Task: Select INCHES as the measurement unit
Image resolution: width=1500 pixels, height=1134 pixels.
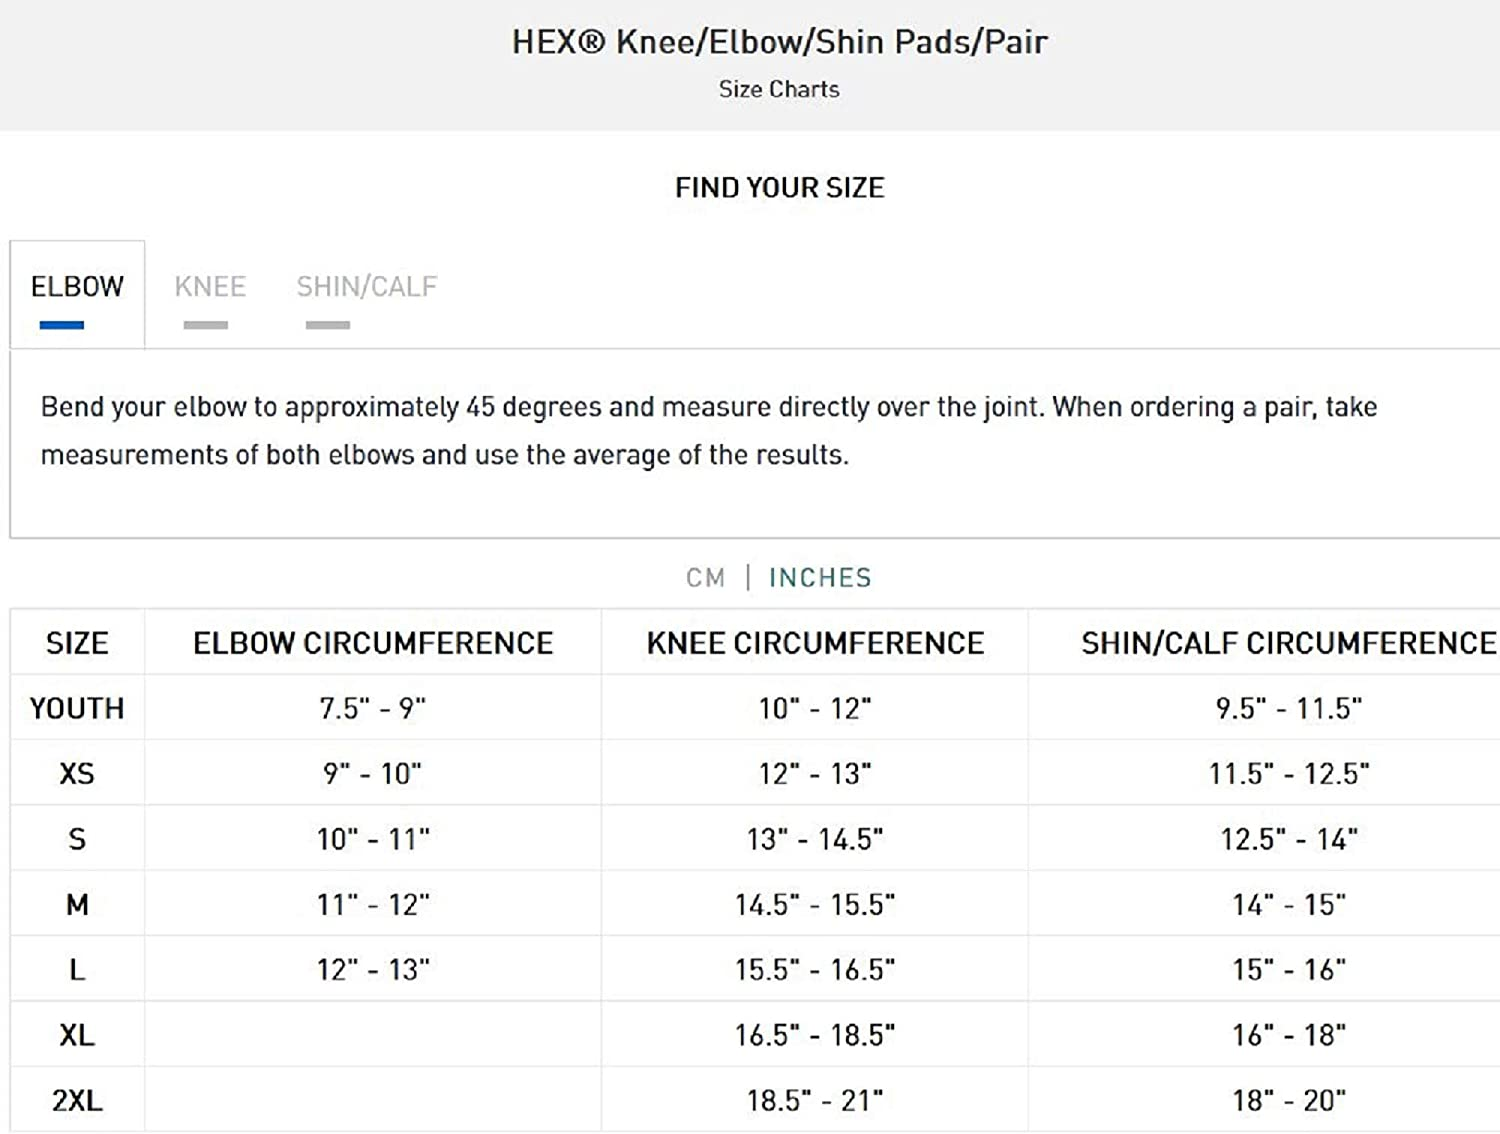Action: pyautogui.click(x=820, y=578)
